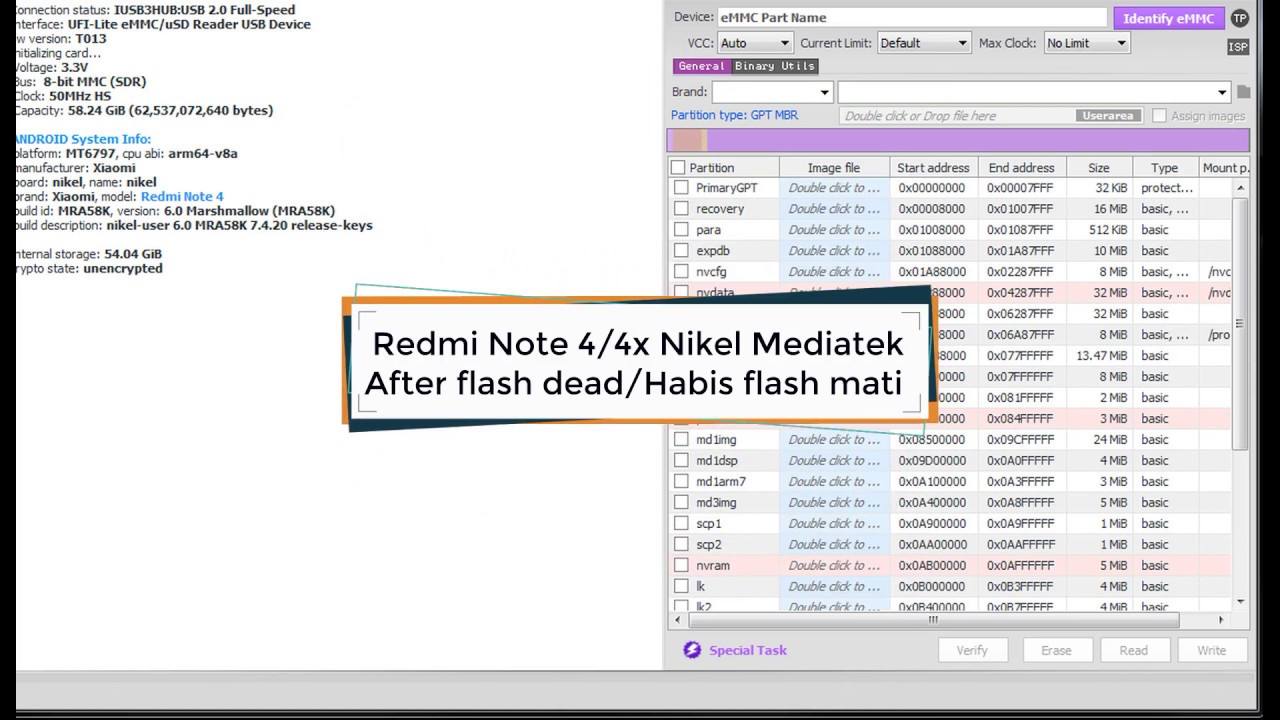Image resolution: width=1280 pixels, height=720 pixels.
Task: Click the recovery image file cell
Action: [x=834, y=208]
